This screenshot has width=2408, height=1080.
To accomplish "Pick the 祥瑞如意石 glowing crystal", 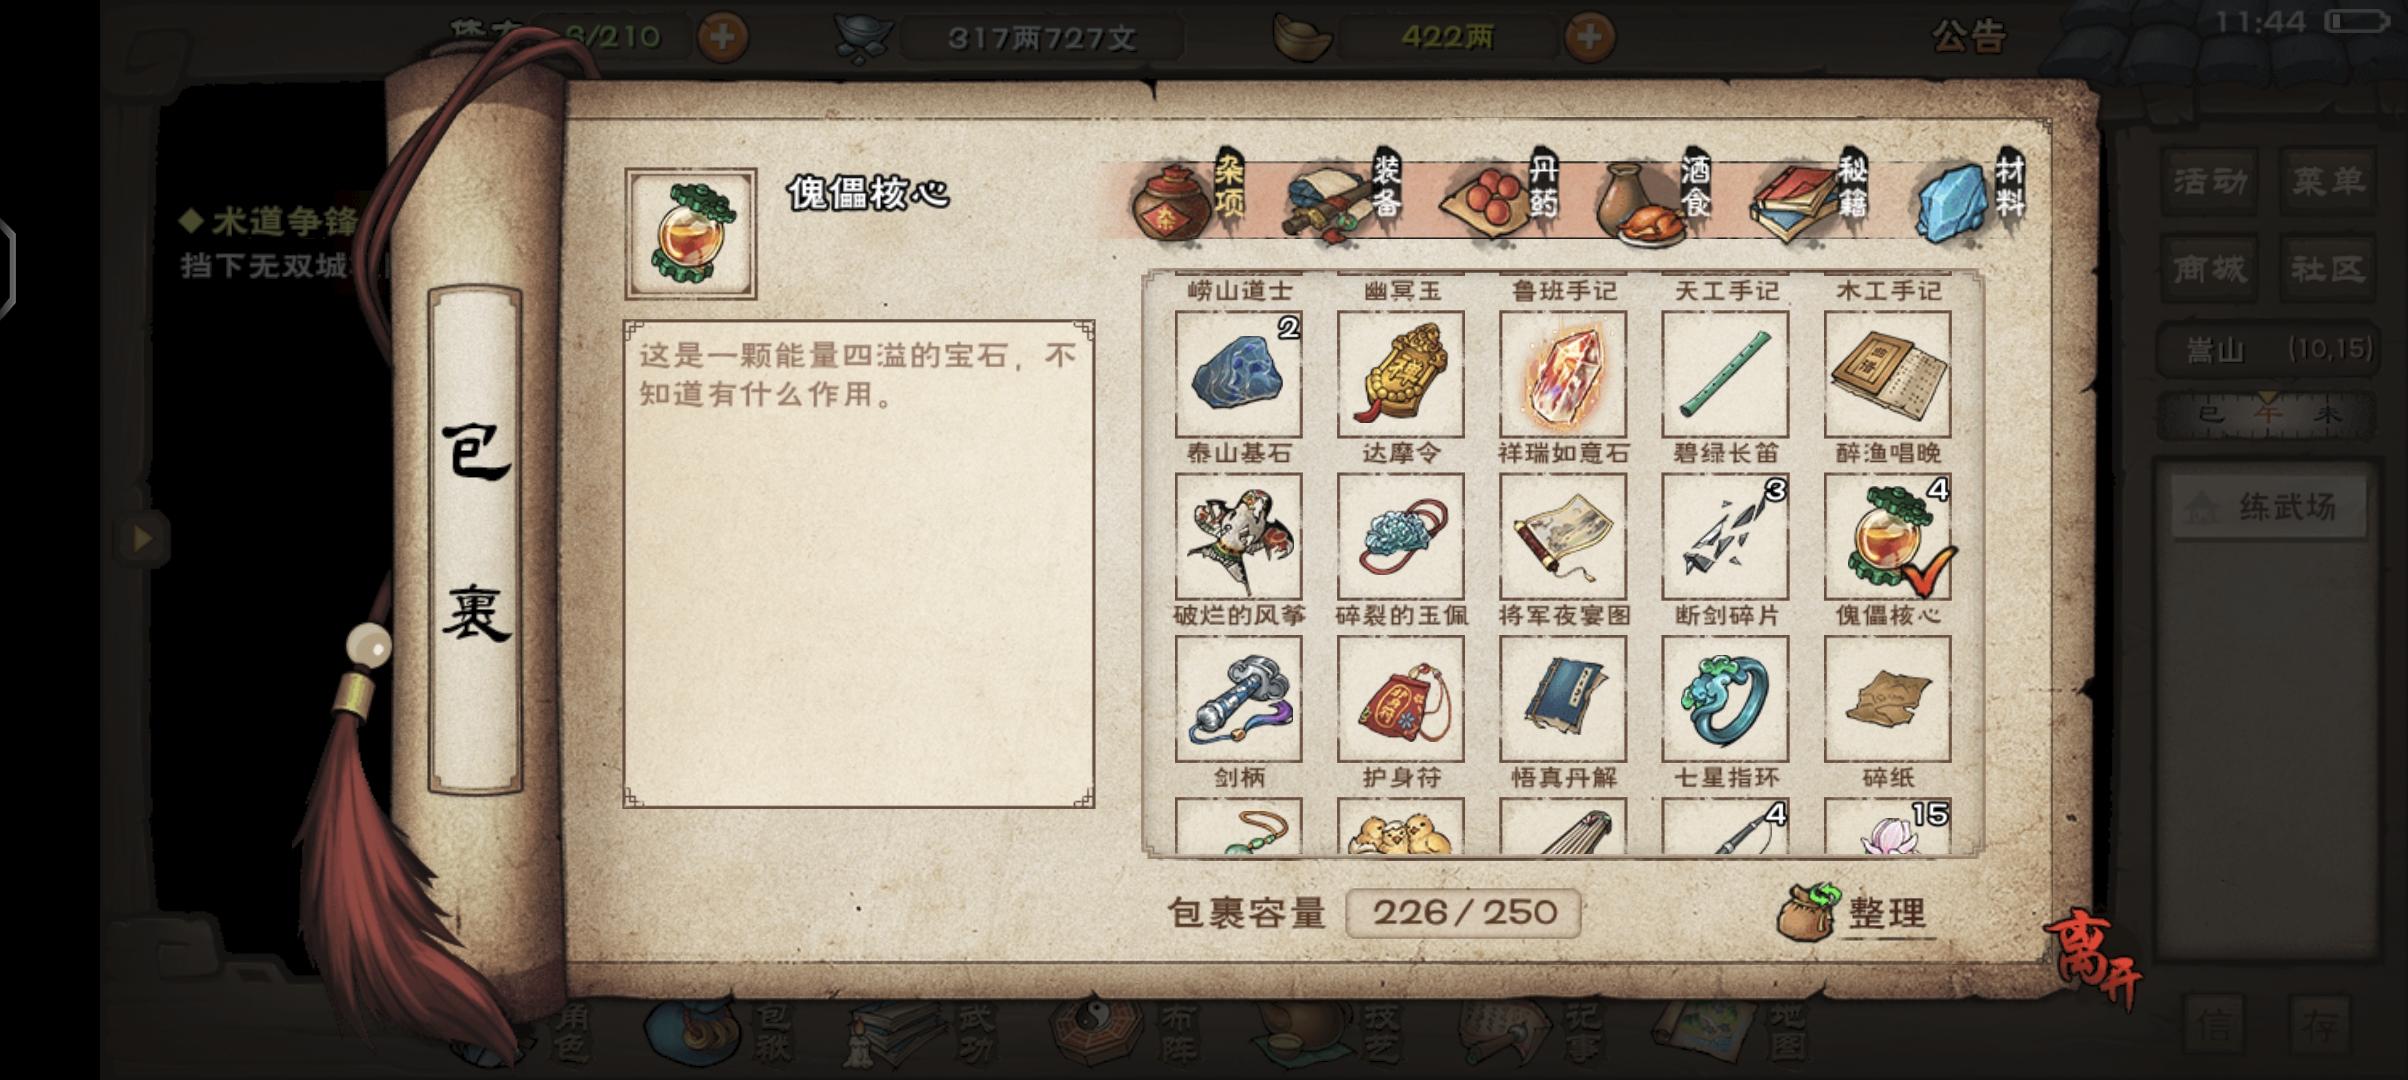I will [x=1563, y=374].
